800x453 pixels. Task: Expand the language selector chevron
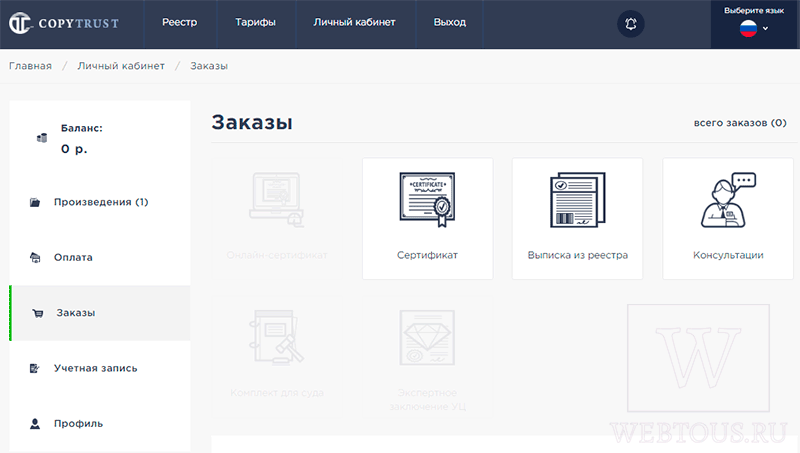pos(765,29)
